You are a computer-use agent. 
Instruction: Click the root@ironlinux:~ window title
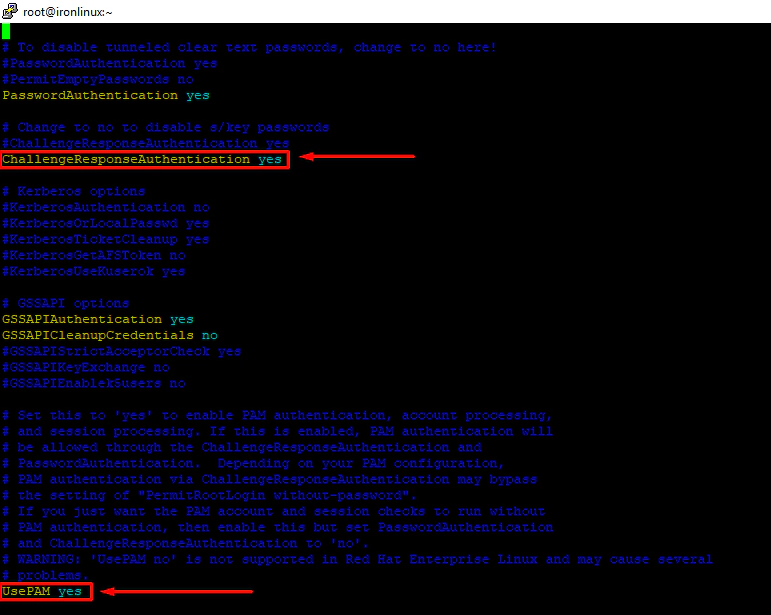tap(67, 12)
